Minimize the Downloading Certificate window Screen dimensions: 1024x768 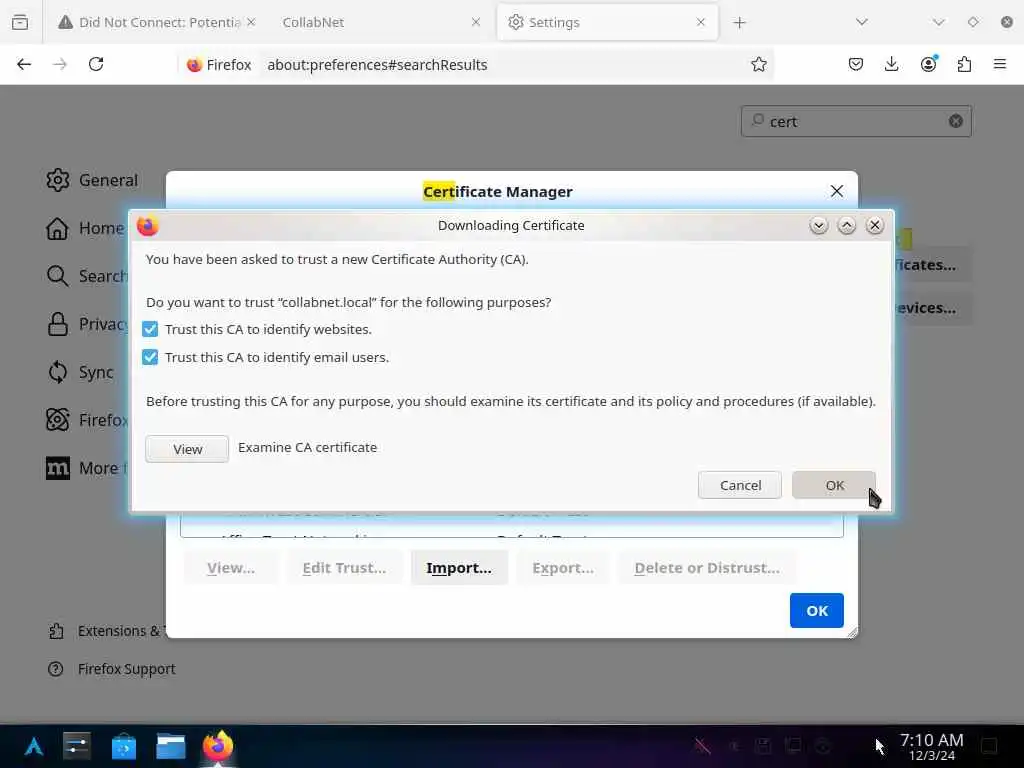(819, 225)
